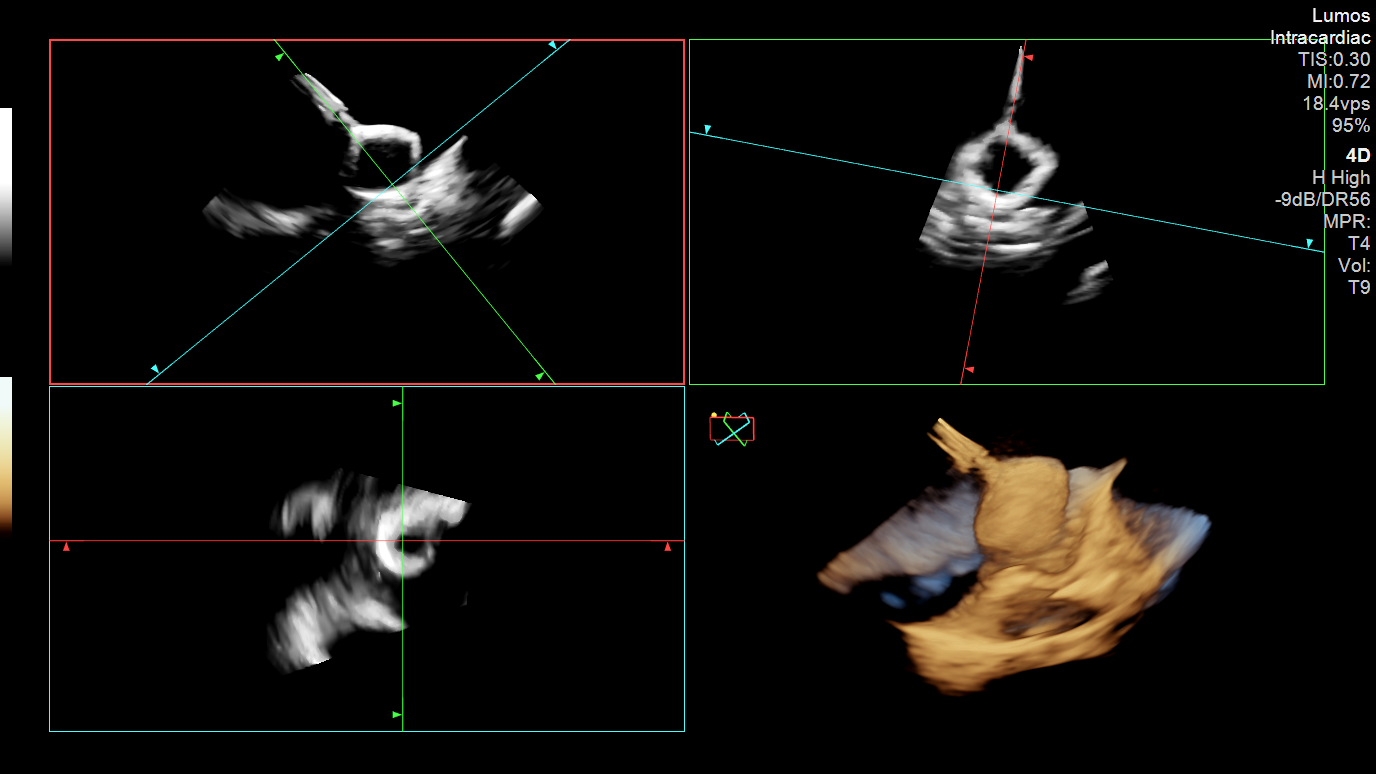This screenshot has height=774, width=1376.
Task: Click the 4D mode label
Action: 1357,155
